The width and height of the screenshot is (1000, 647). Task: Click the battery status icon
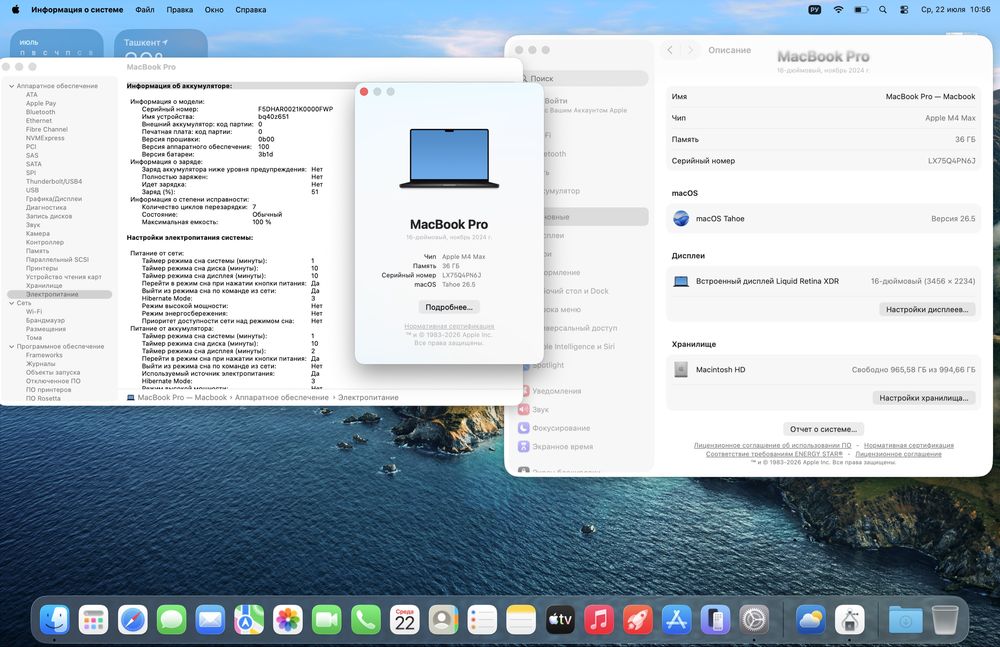click(861, 10)
